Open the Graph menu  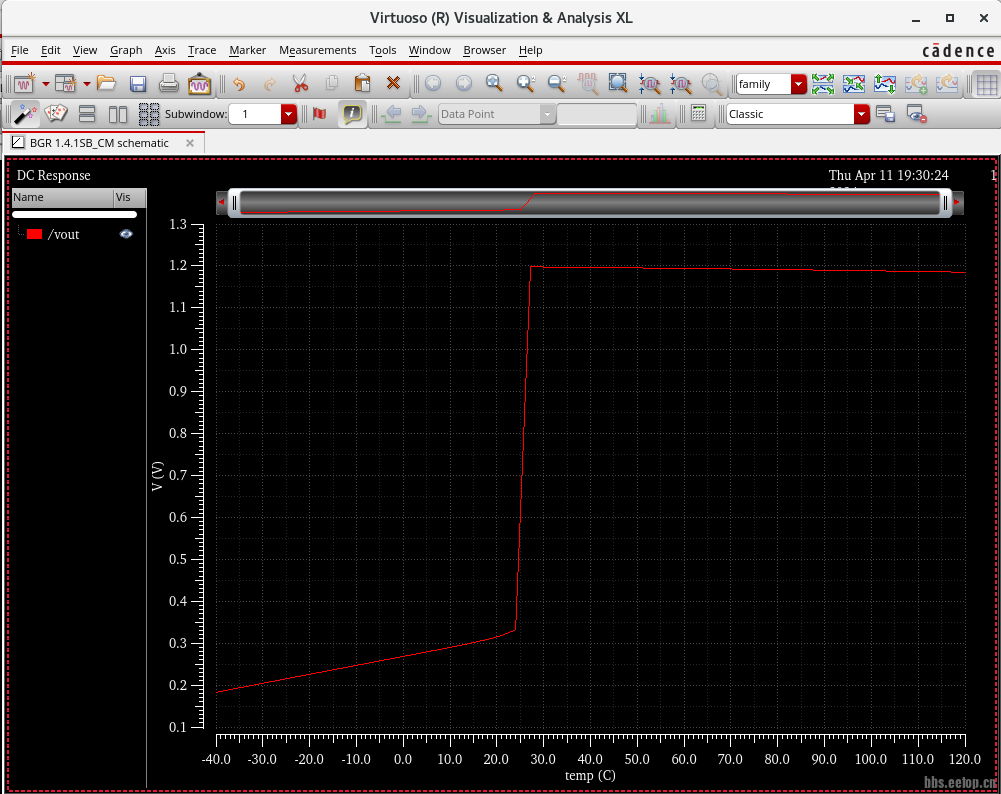point(126,50)
